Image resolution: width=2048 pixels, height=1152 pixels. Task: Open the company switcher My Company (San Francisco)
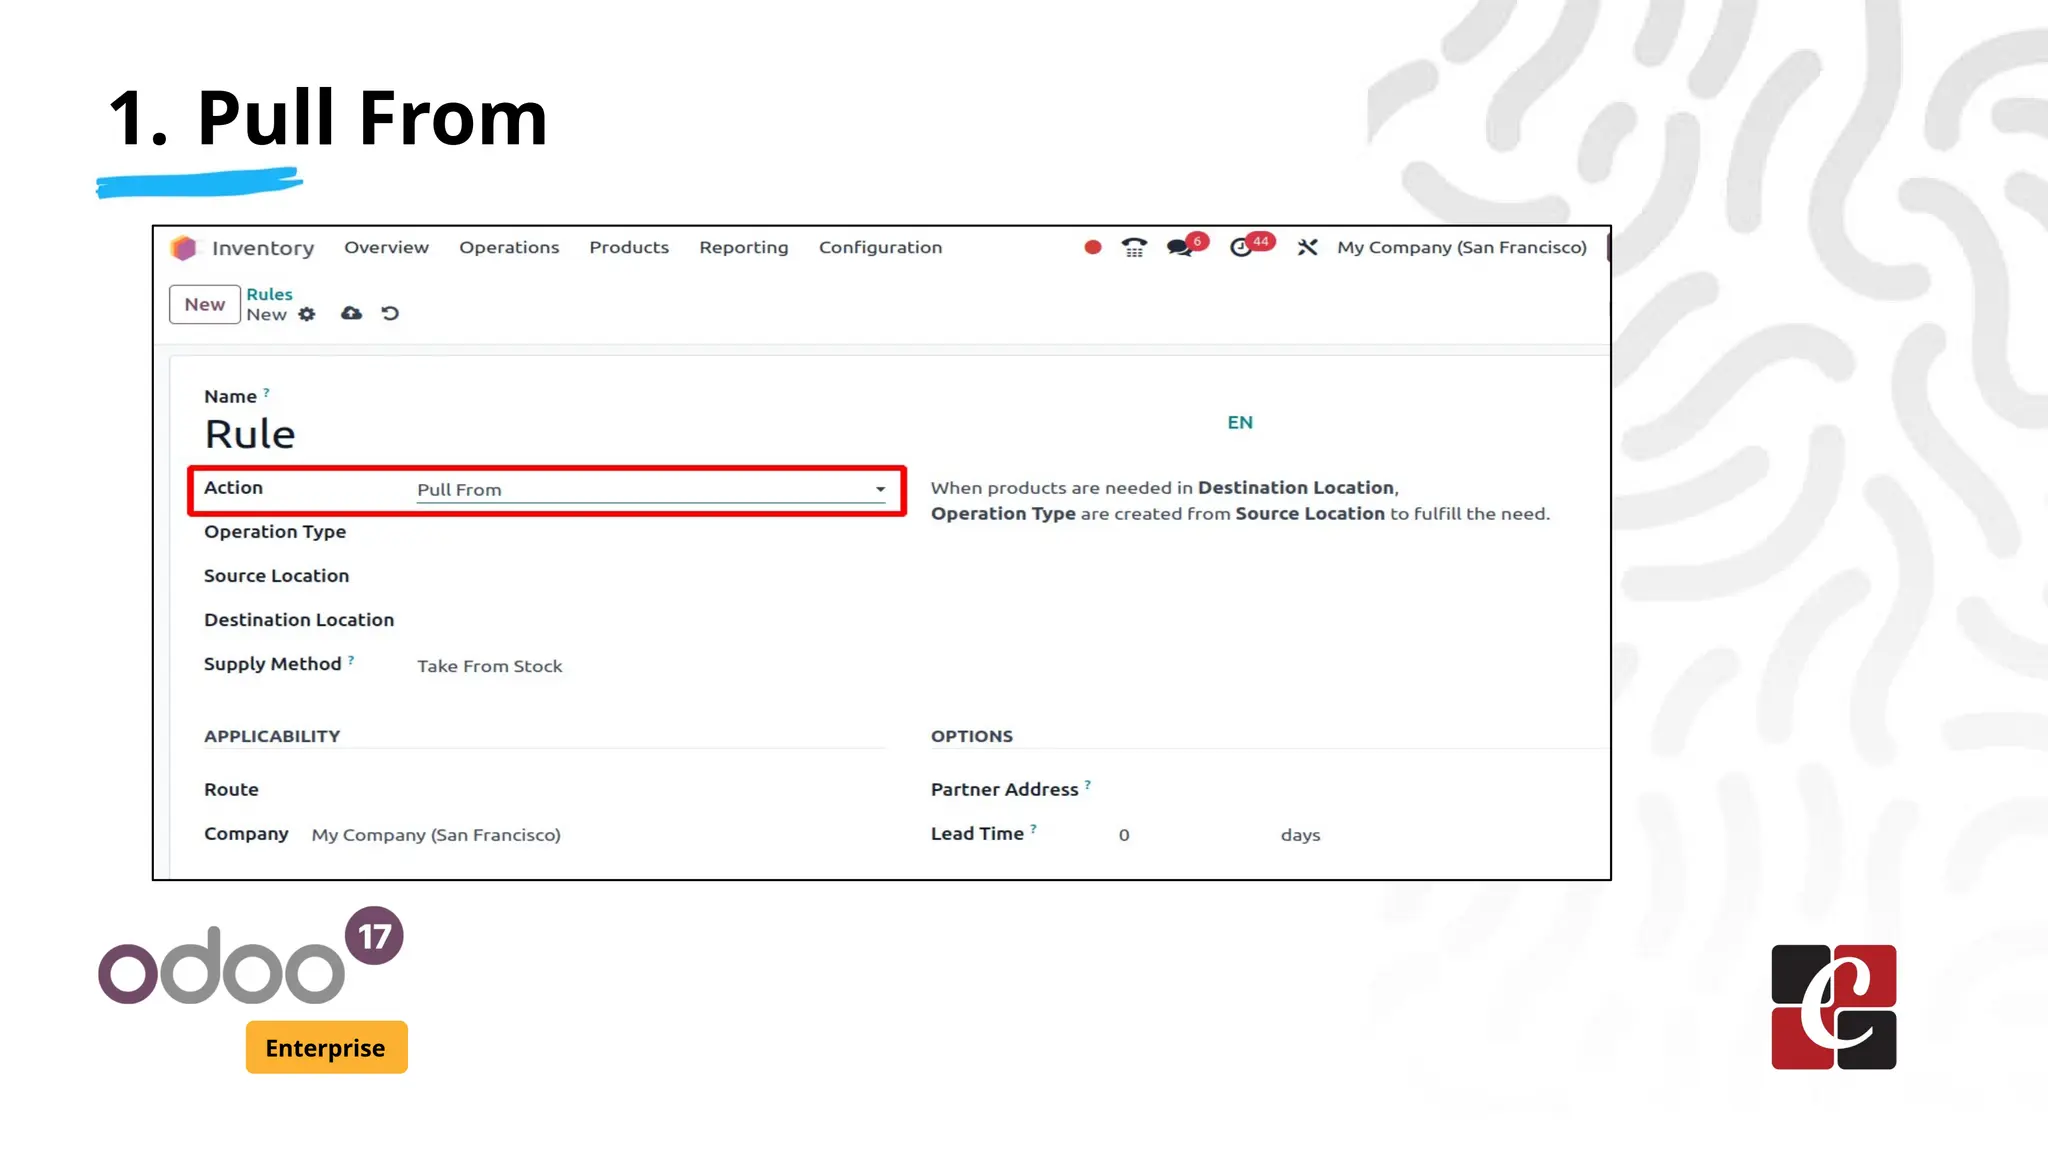click(1461, 247)
